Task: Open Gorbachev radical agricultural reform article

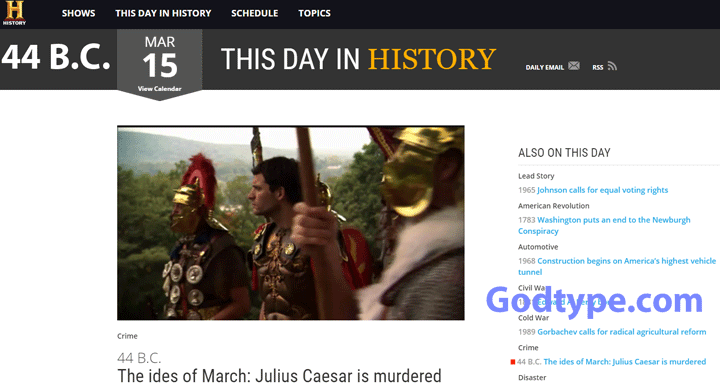Action: (622, 332)
